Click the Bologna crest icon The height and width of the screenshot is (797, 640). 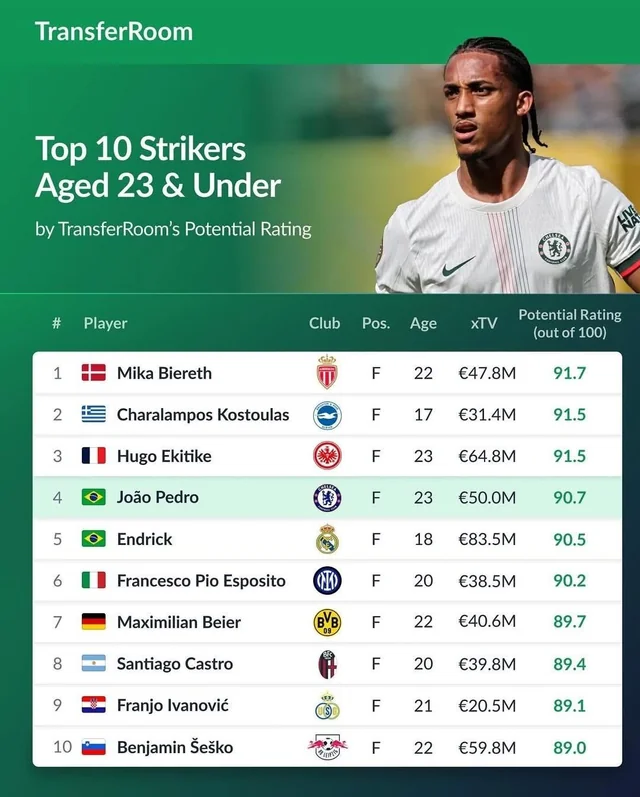pos(327,664)
